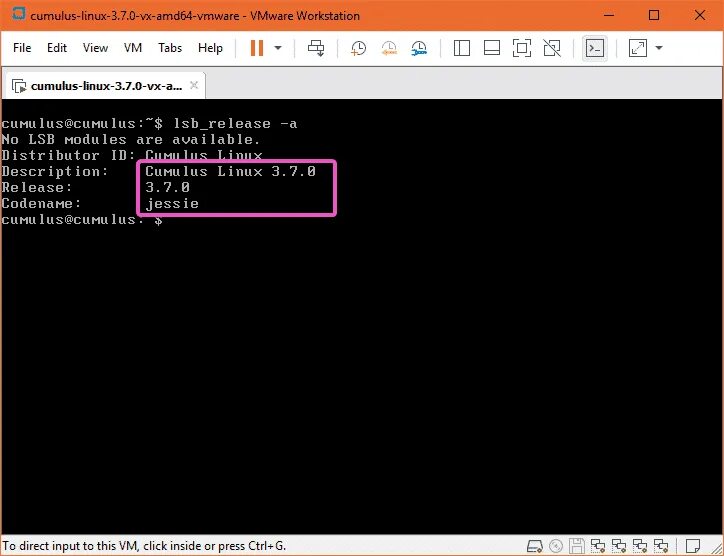Minimize the VMware Workstation window

tap(609, 15)
